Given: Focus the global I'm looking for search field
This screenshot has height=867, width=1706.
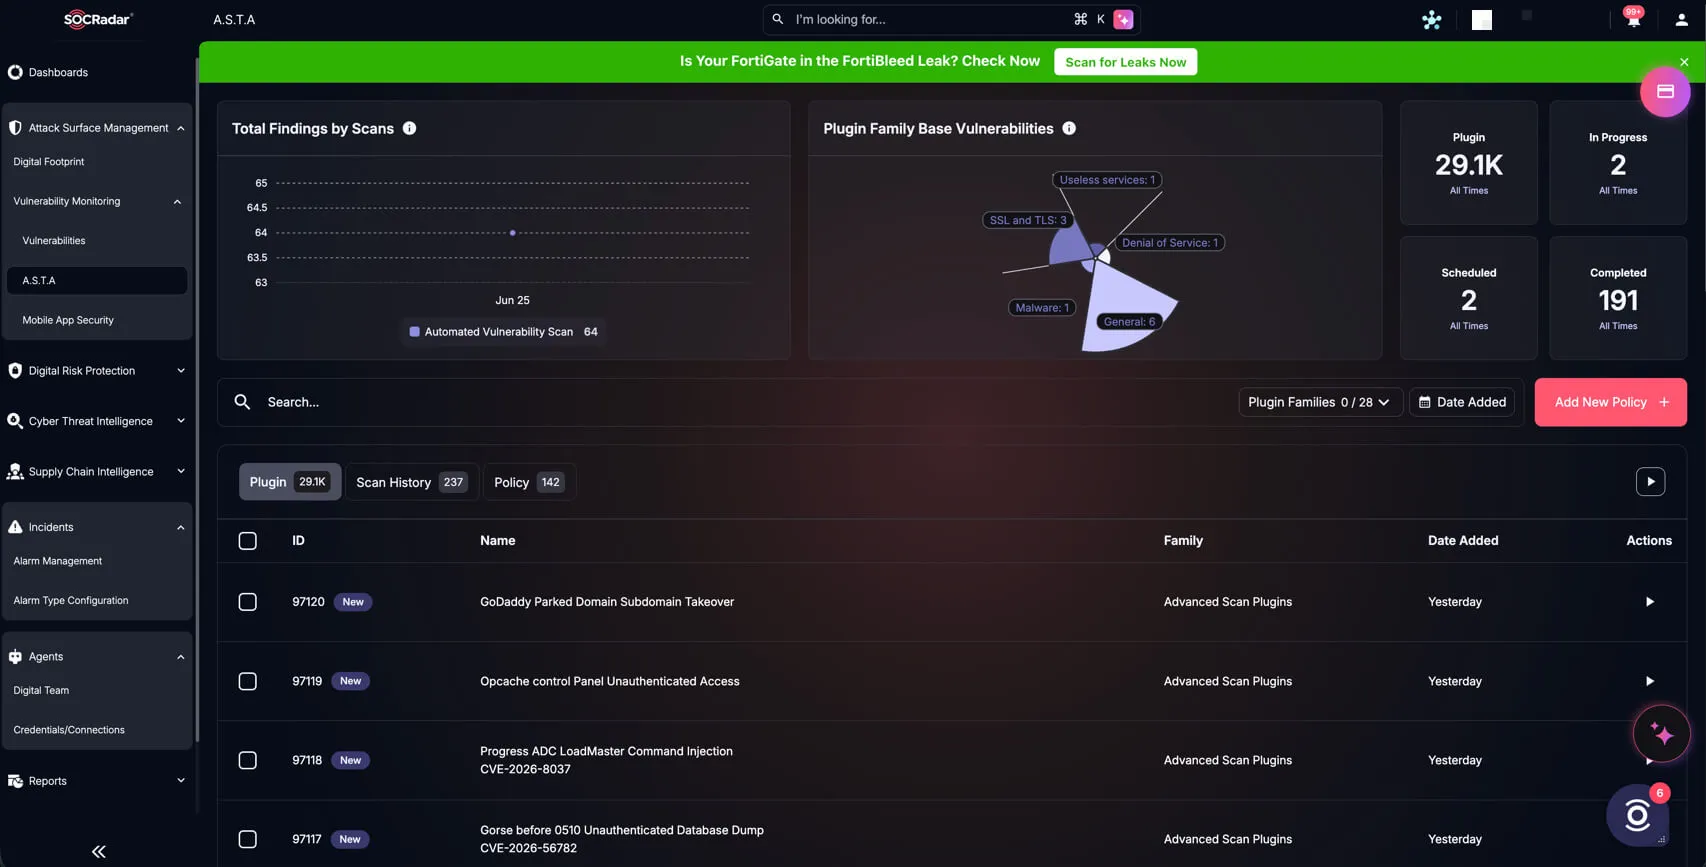Looking at the screenshot, I should (x=950, y=20).
